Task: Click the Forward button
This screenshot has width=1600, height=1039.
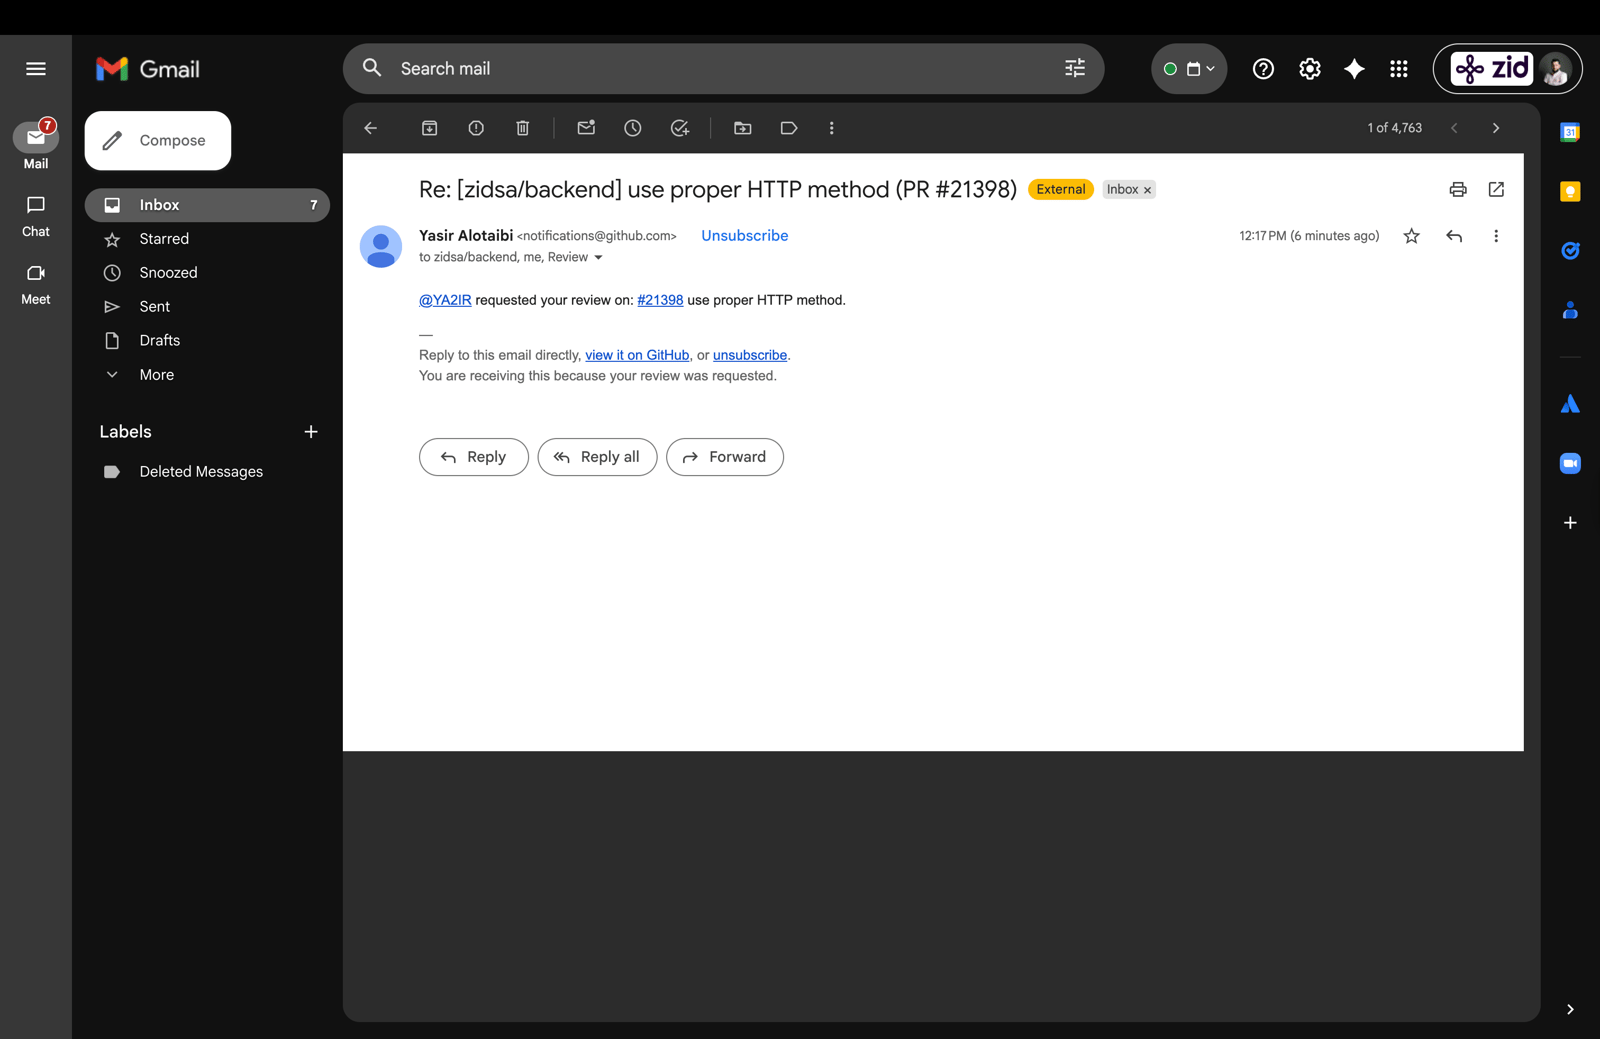Action: (x=724, y=457)
